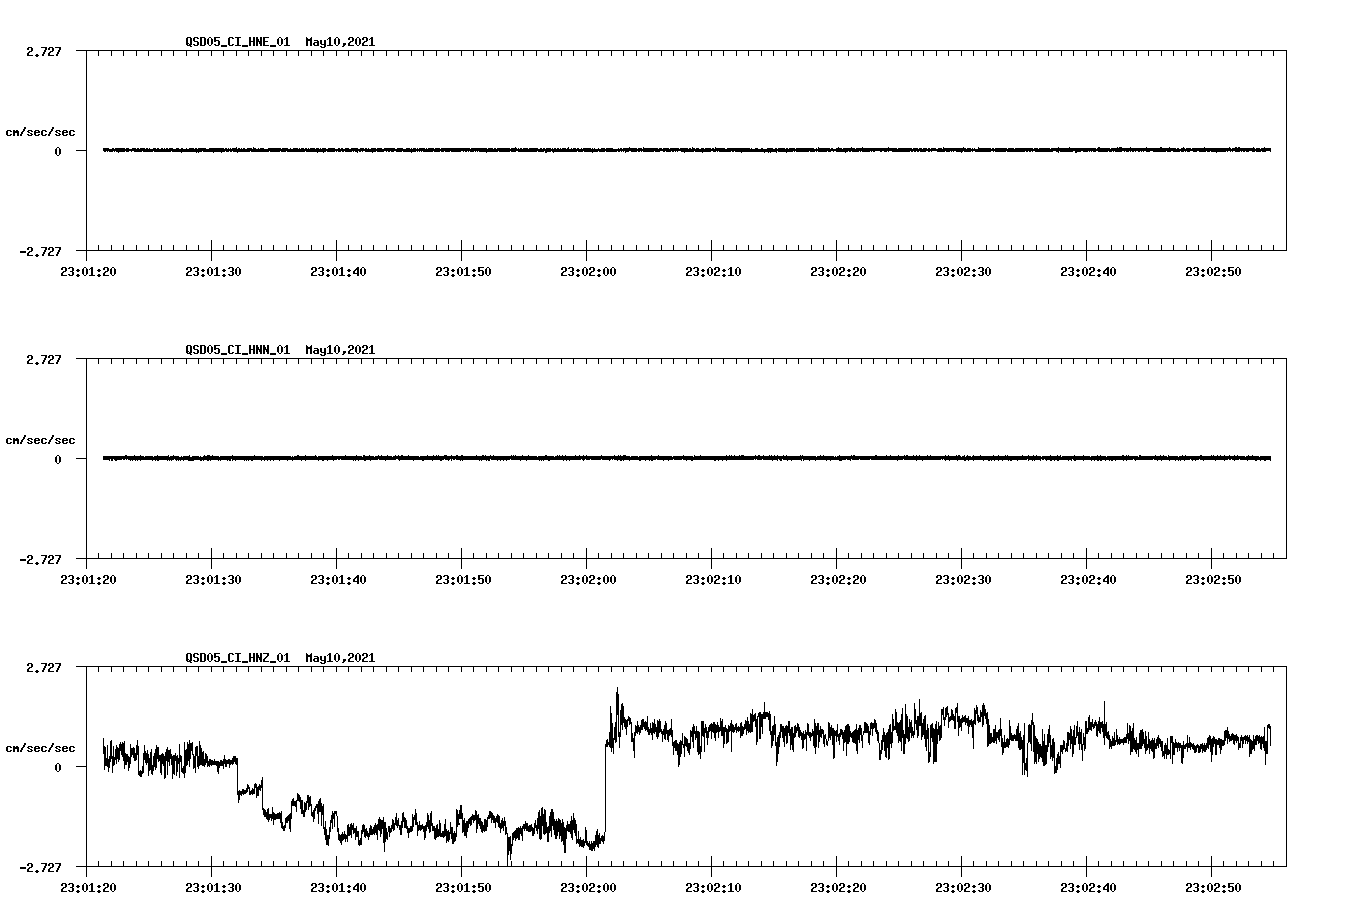Click the QSD05_CI_HNN_01 plot title
The image size is (1358, 924).
235,351
